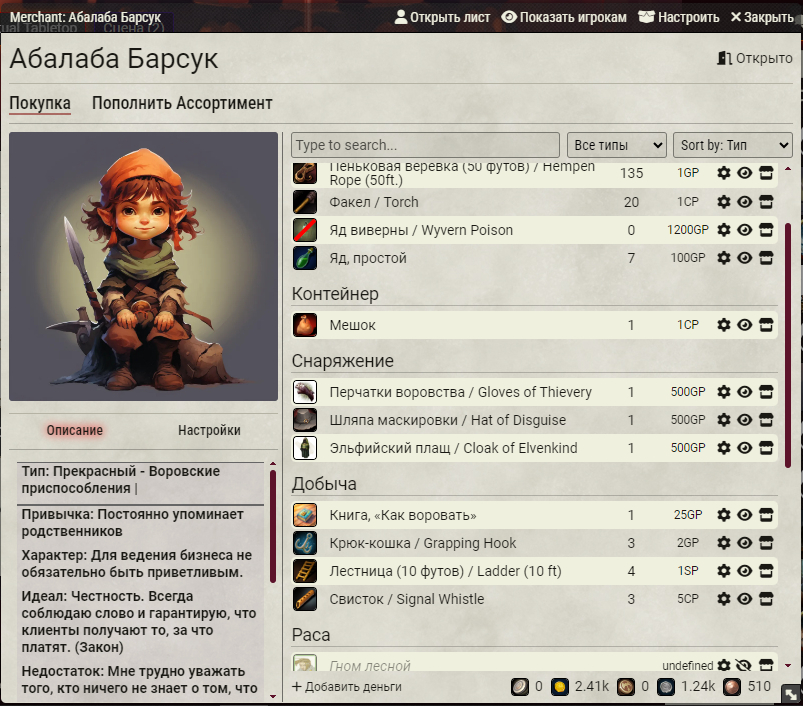Toggle visibility of Torch item
The image size is (803, 706).
745,202
